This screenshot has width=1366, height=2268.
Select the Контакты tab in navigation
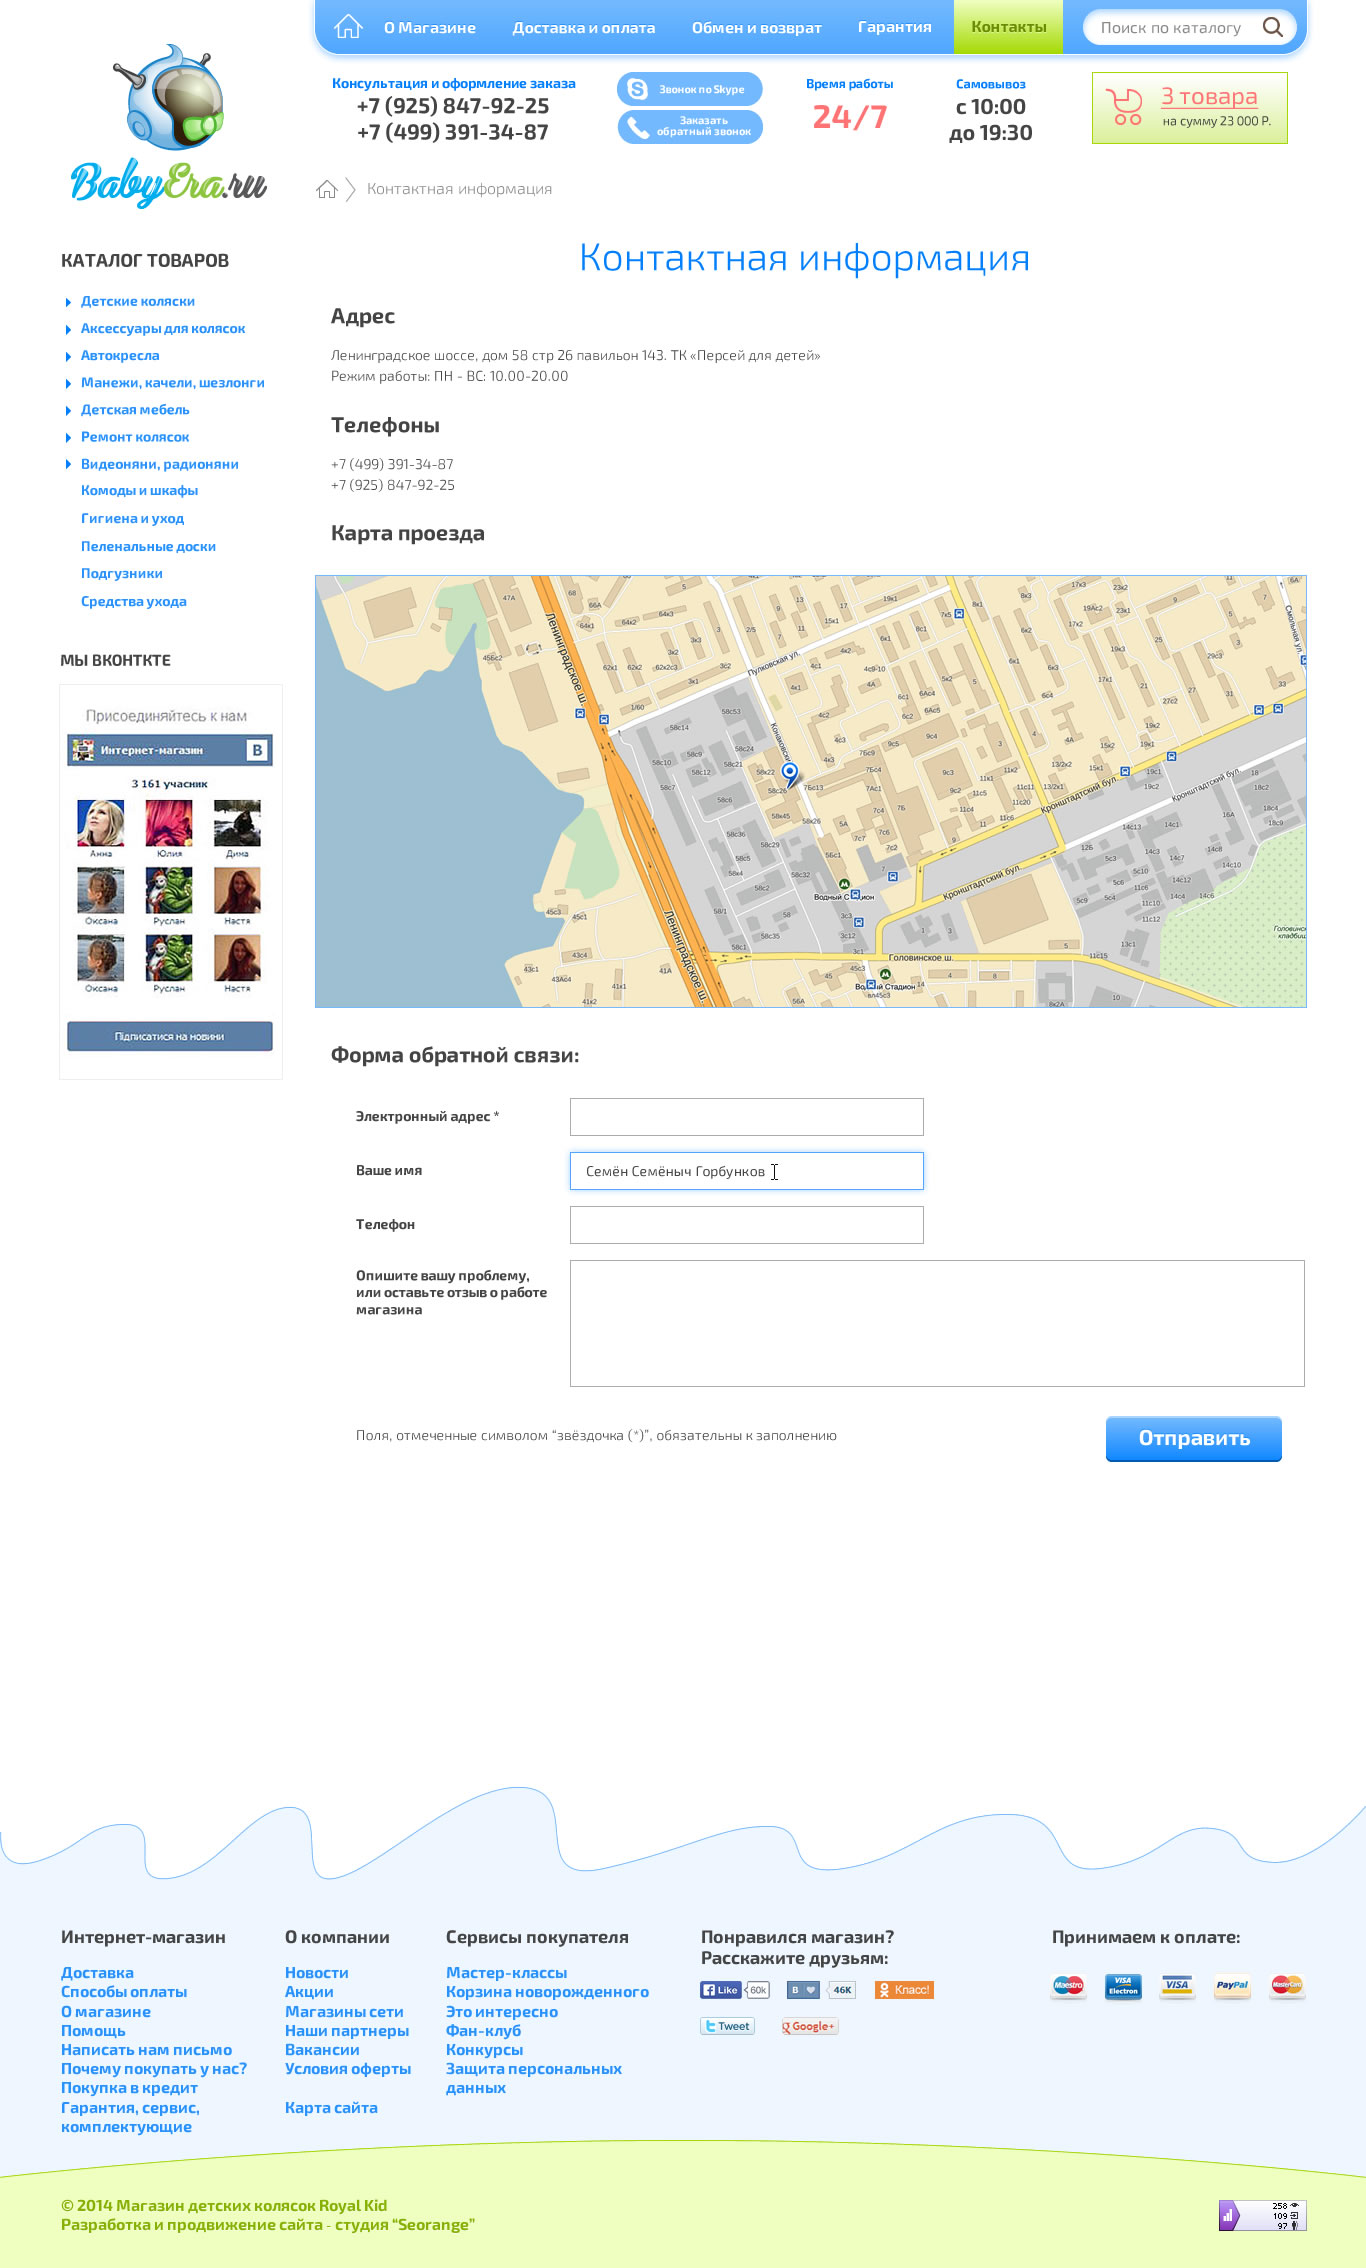(1008, 27)
